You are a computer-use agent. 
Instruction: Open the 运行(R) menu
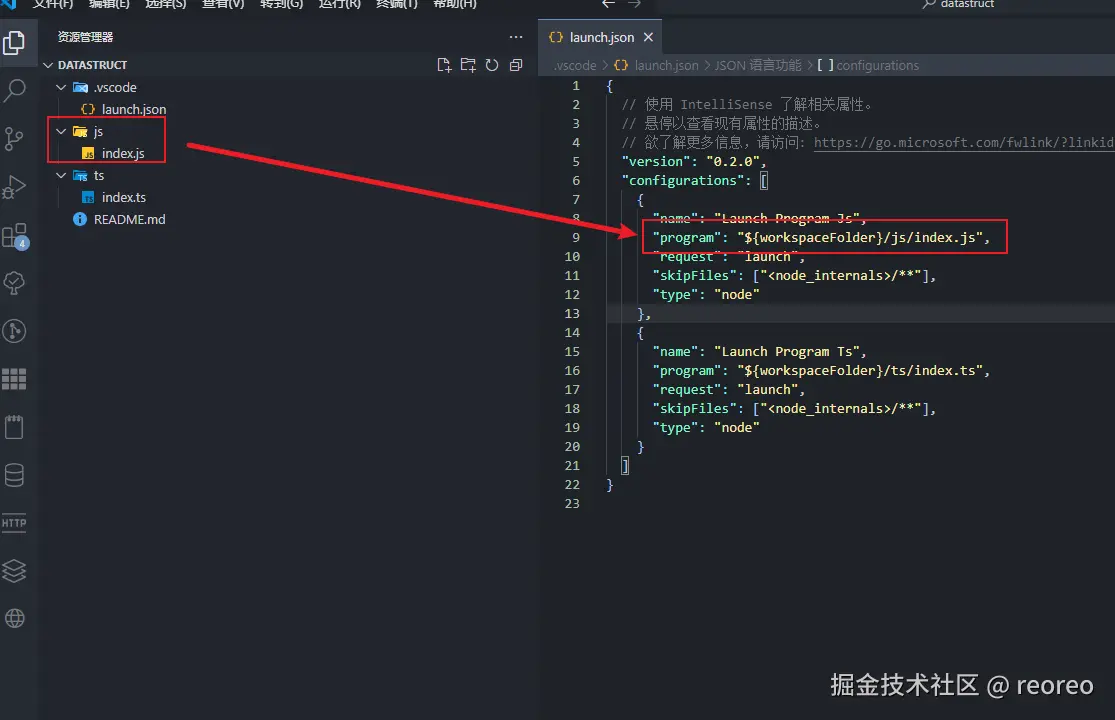pyautogui.click(x=340, y=4)
